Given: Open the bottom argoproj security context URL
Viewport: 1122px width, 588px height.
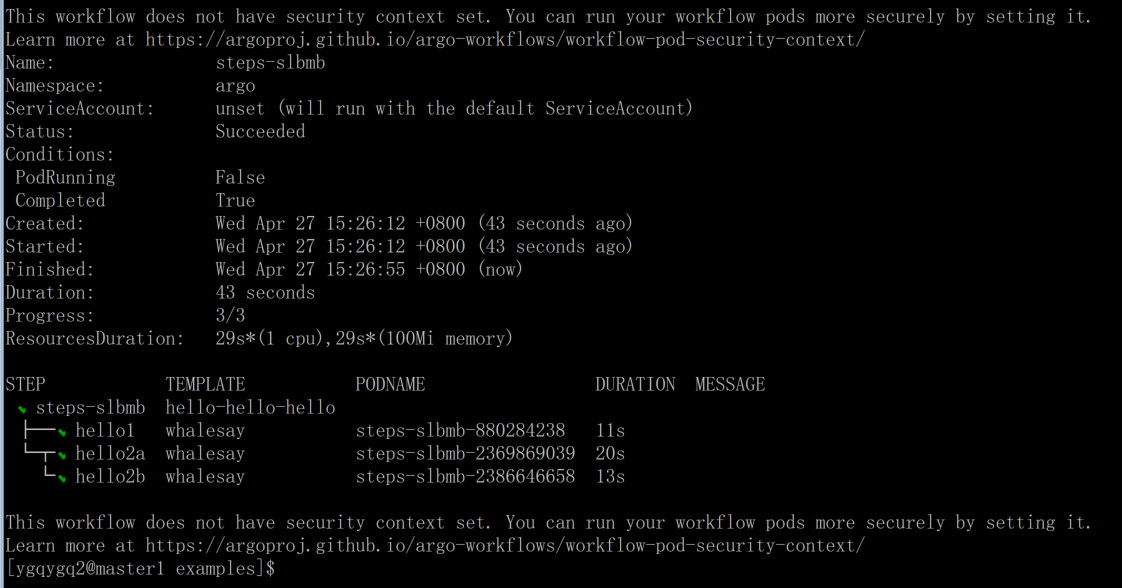Looking at the screenshot, I should click(x=504, y=546).
